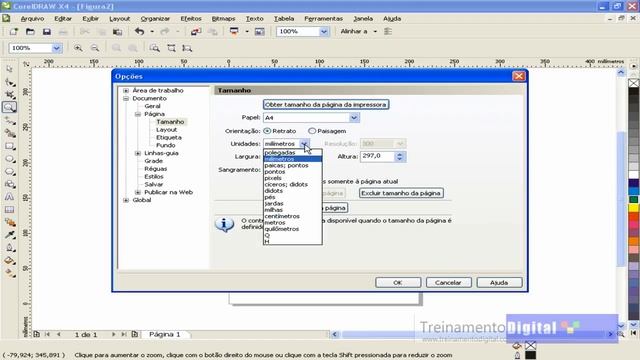Screen dimensions: 640x360
Task: Select the Retrato orientation radio button
Action: [267, 131]
